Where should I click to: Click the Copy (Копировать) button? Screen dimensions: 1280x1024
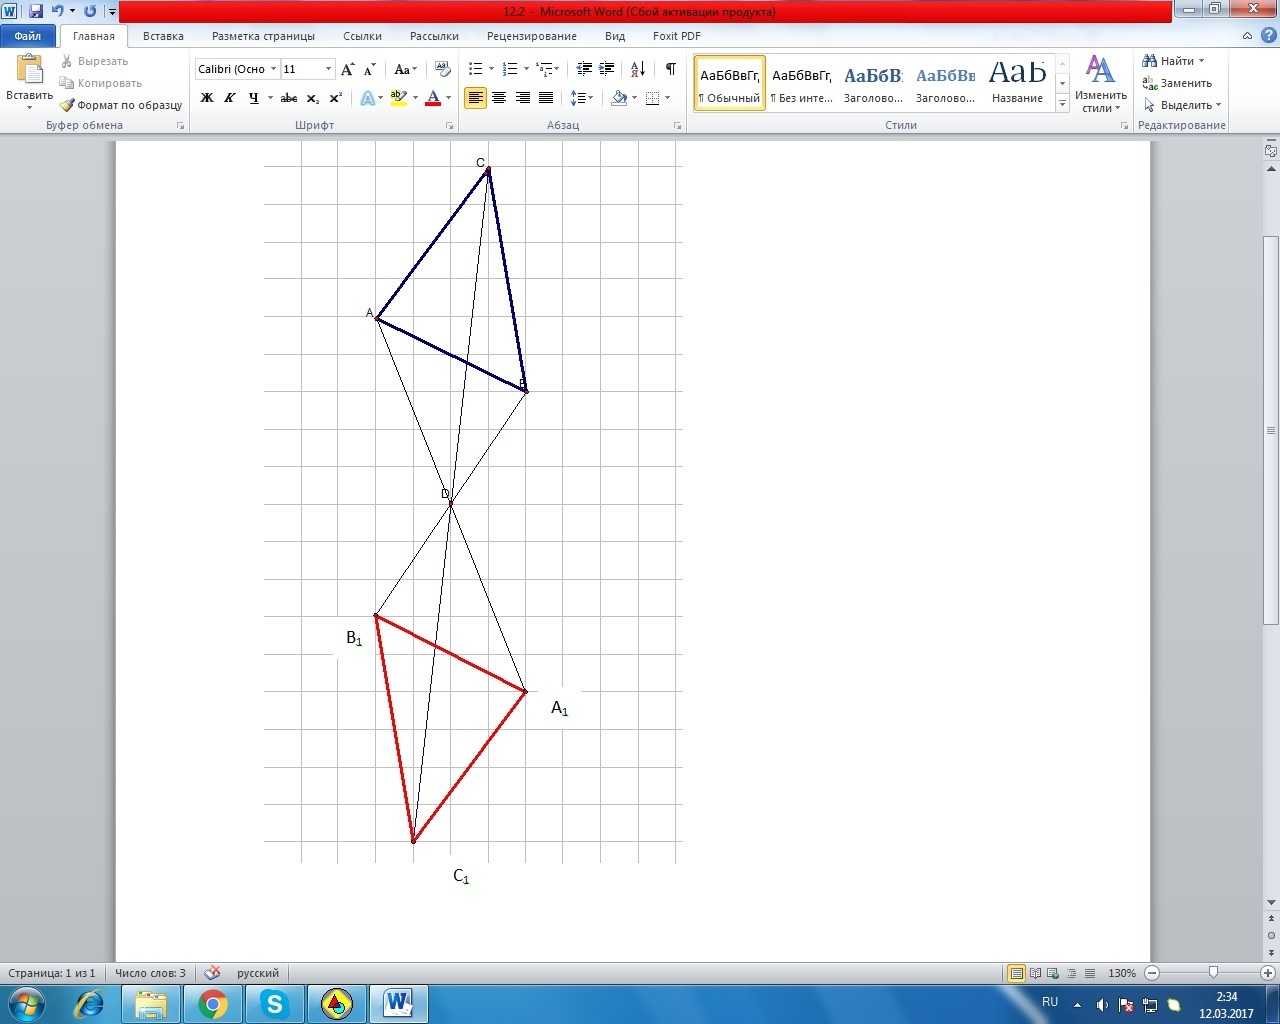101,83
